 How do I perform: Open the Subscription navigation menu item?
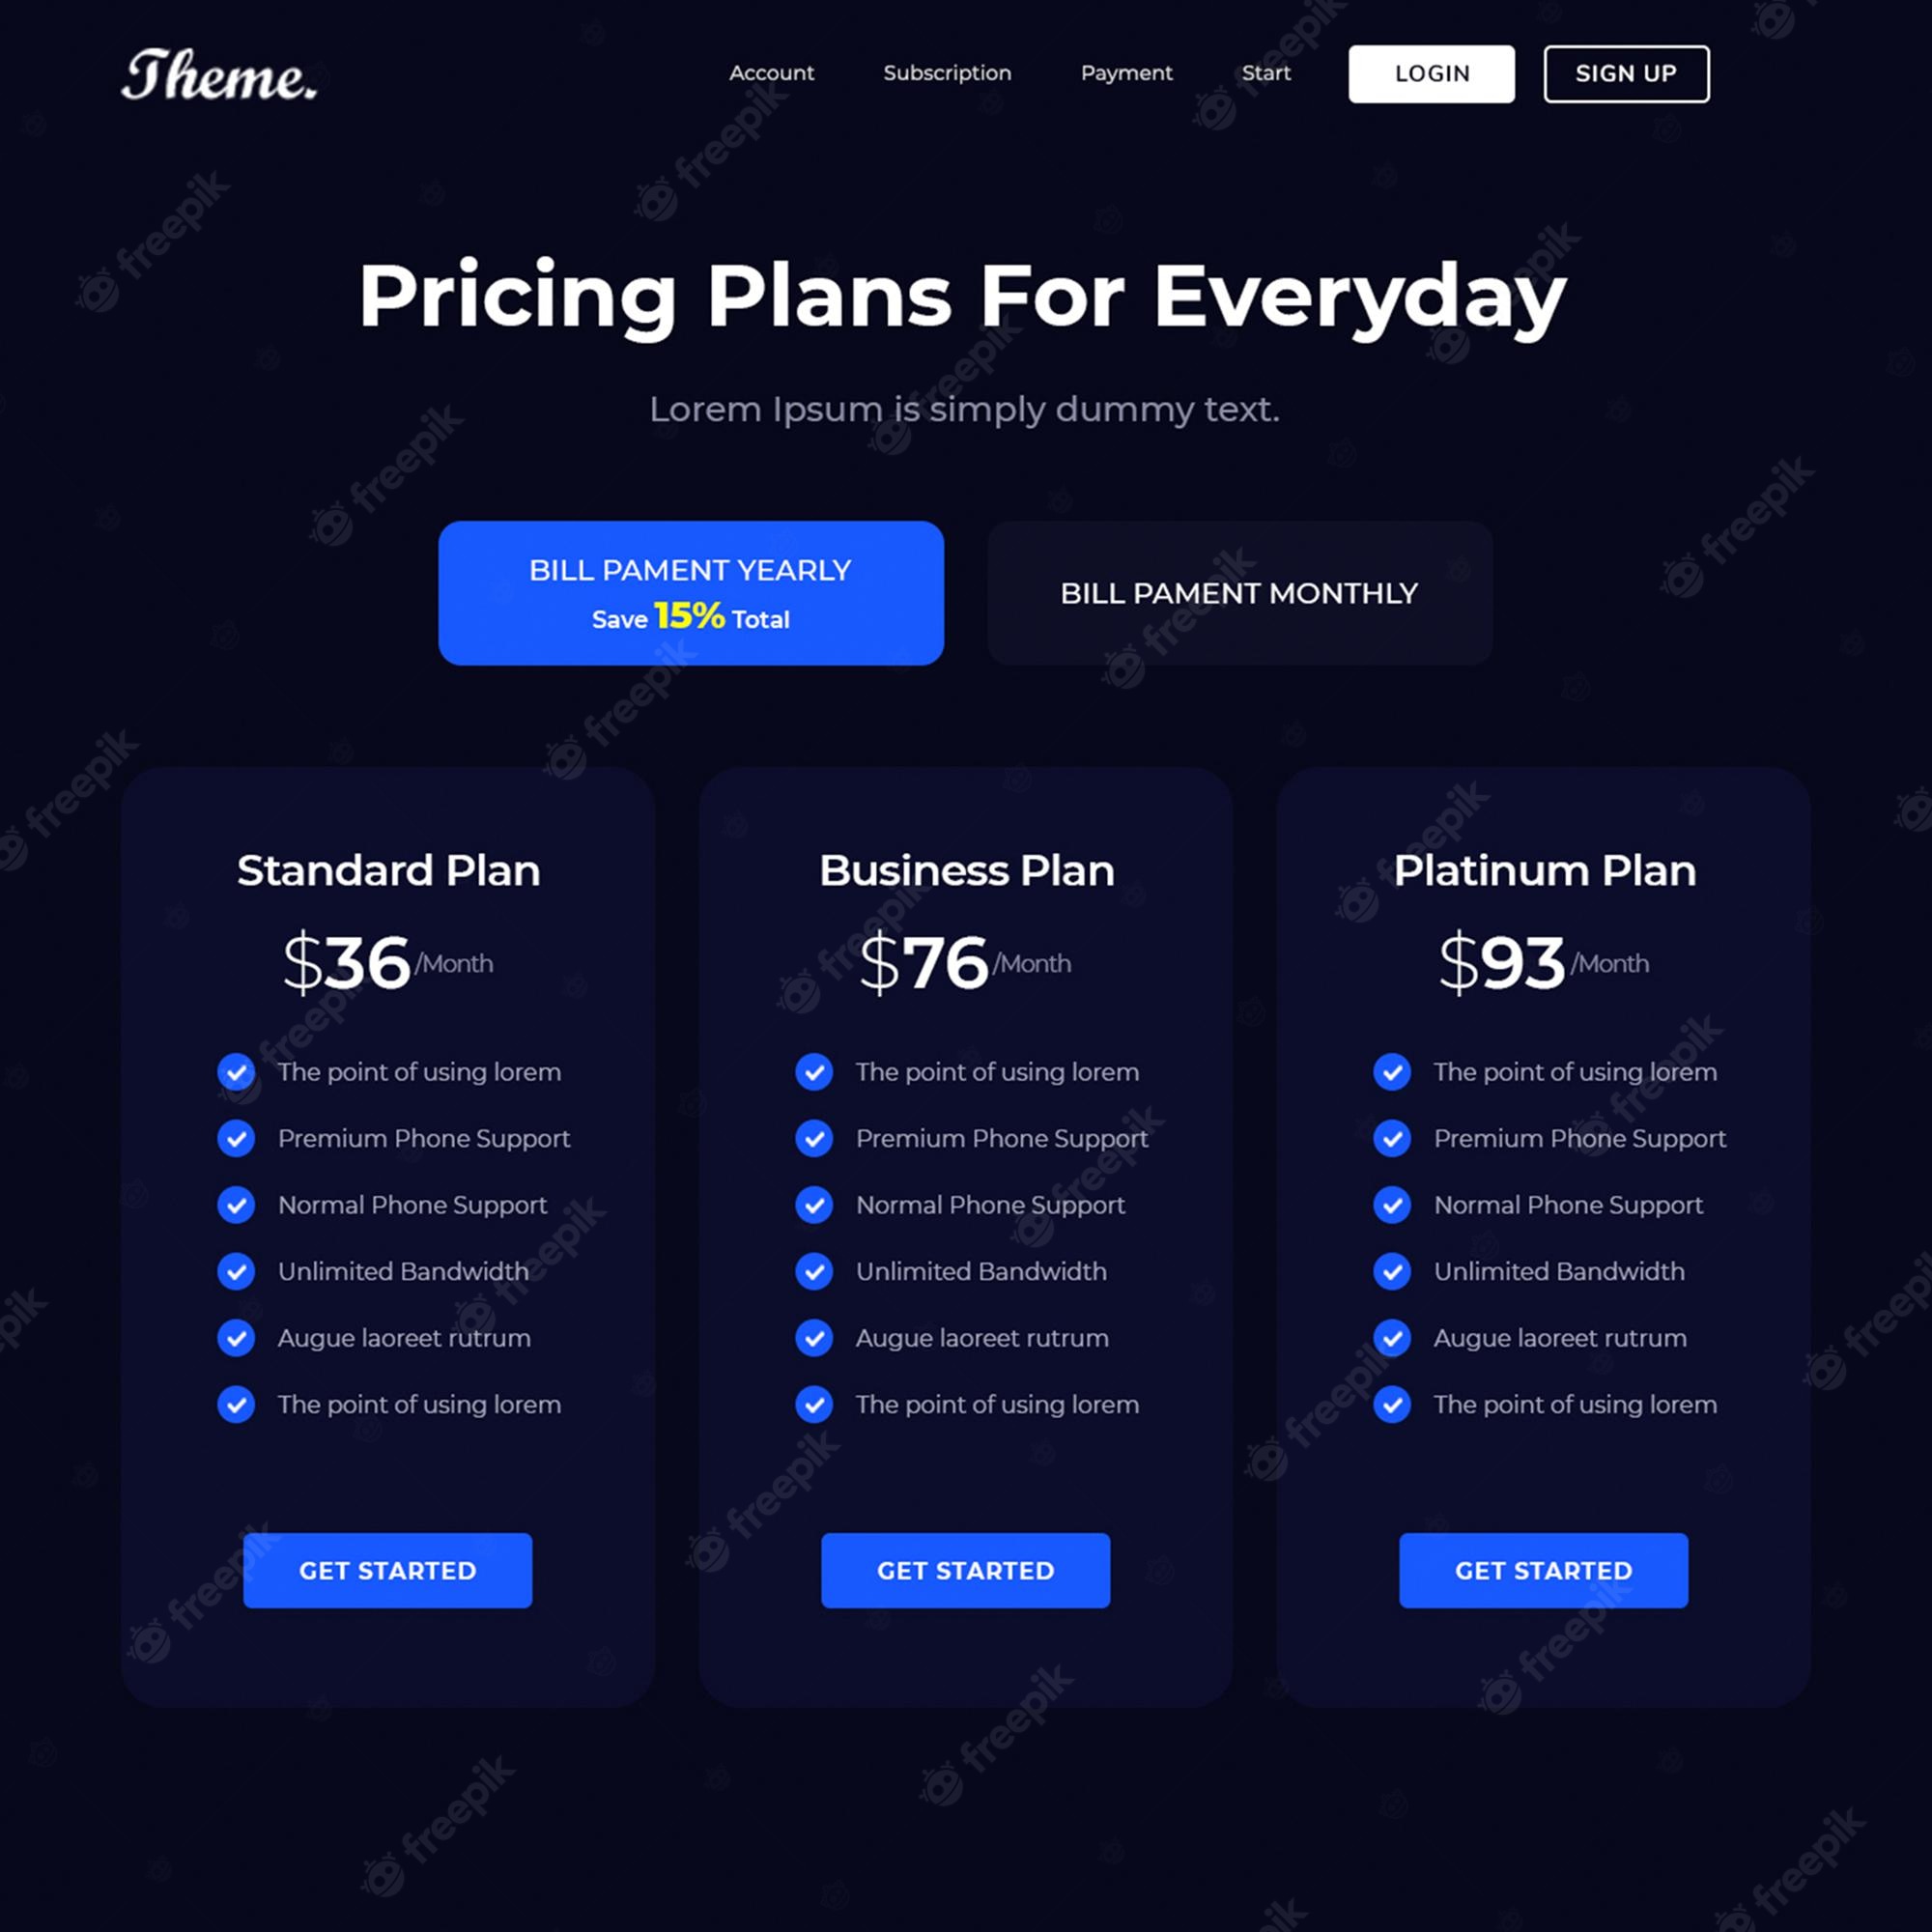(947, 72)
